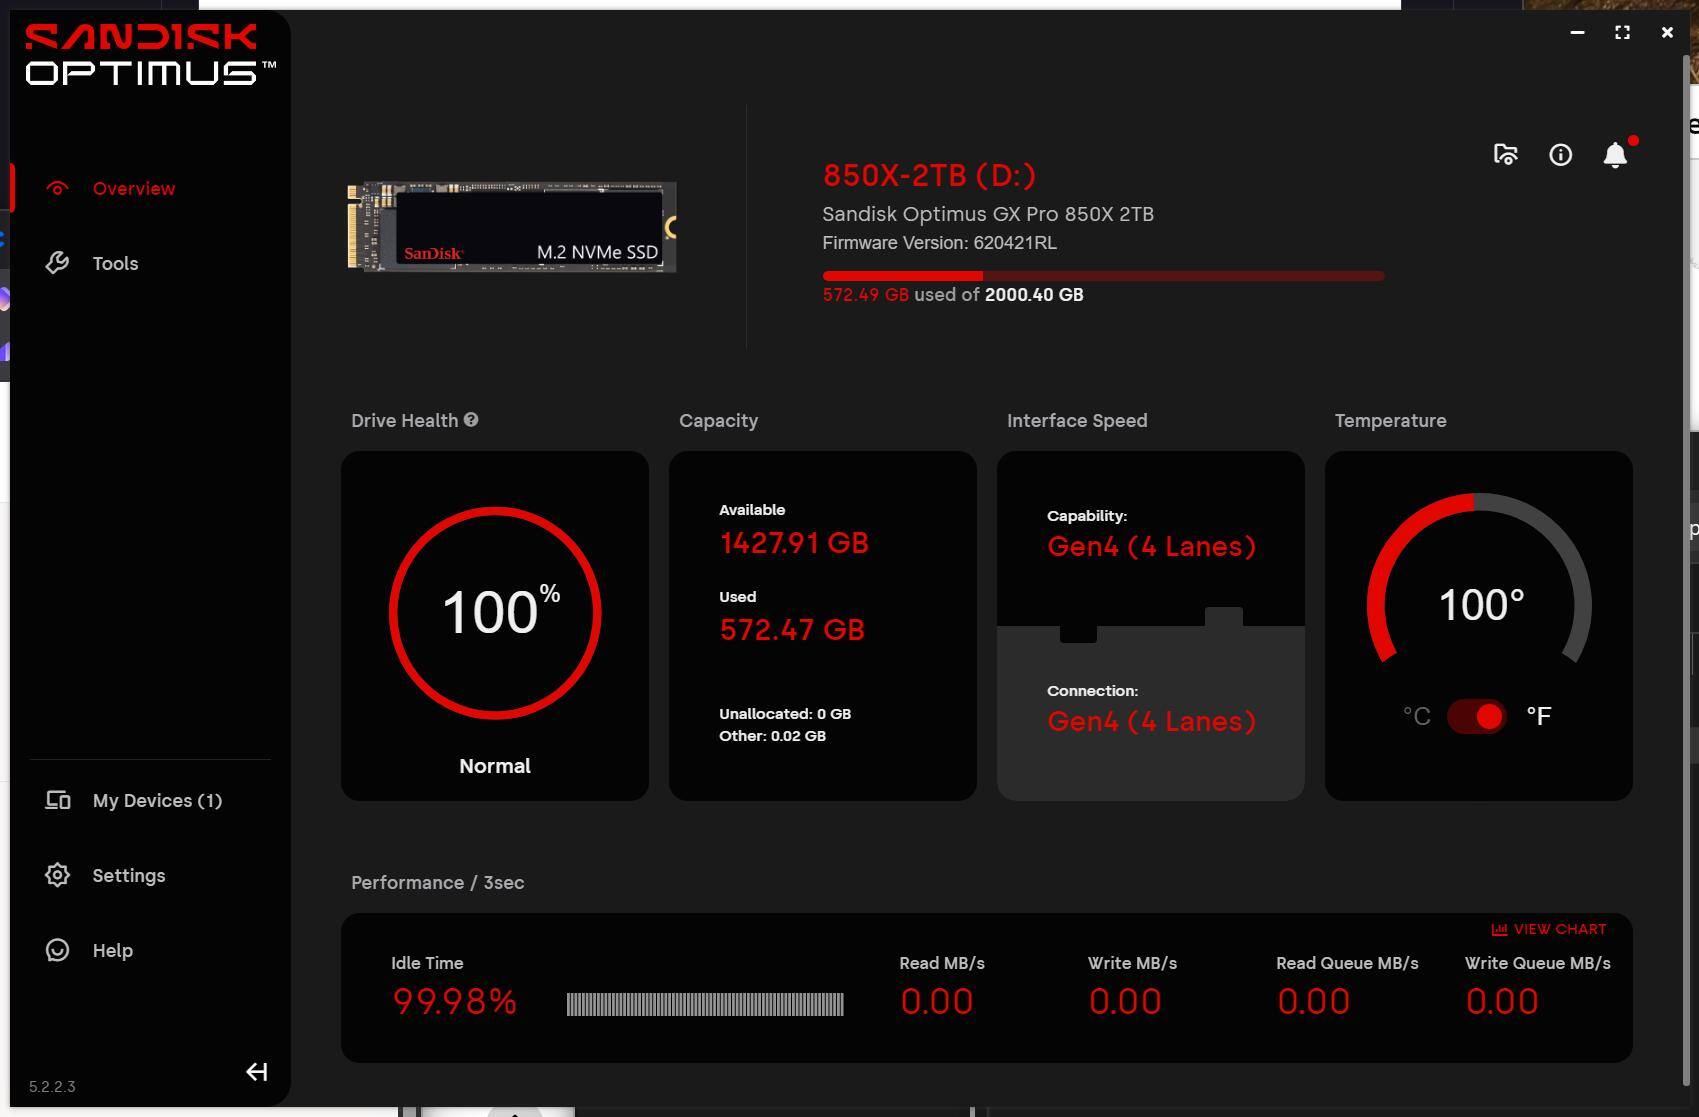Open the Overview section in the sidebar

(x=133, y=188)
